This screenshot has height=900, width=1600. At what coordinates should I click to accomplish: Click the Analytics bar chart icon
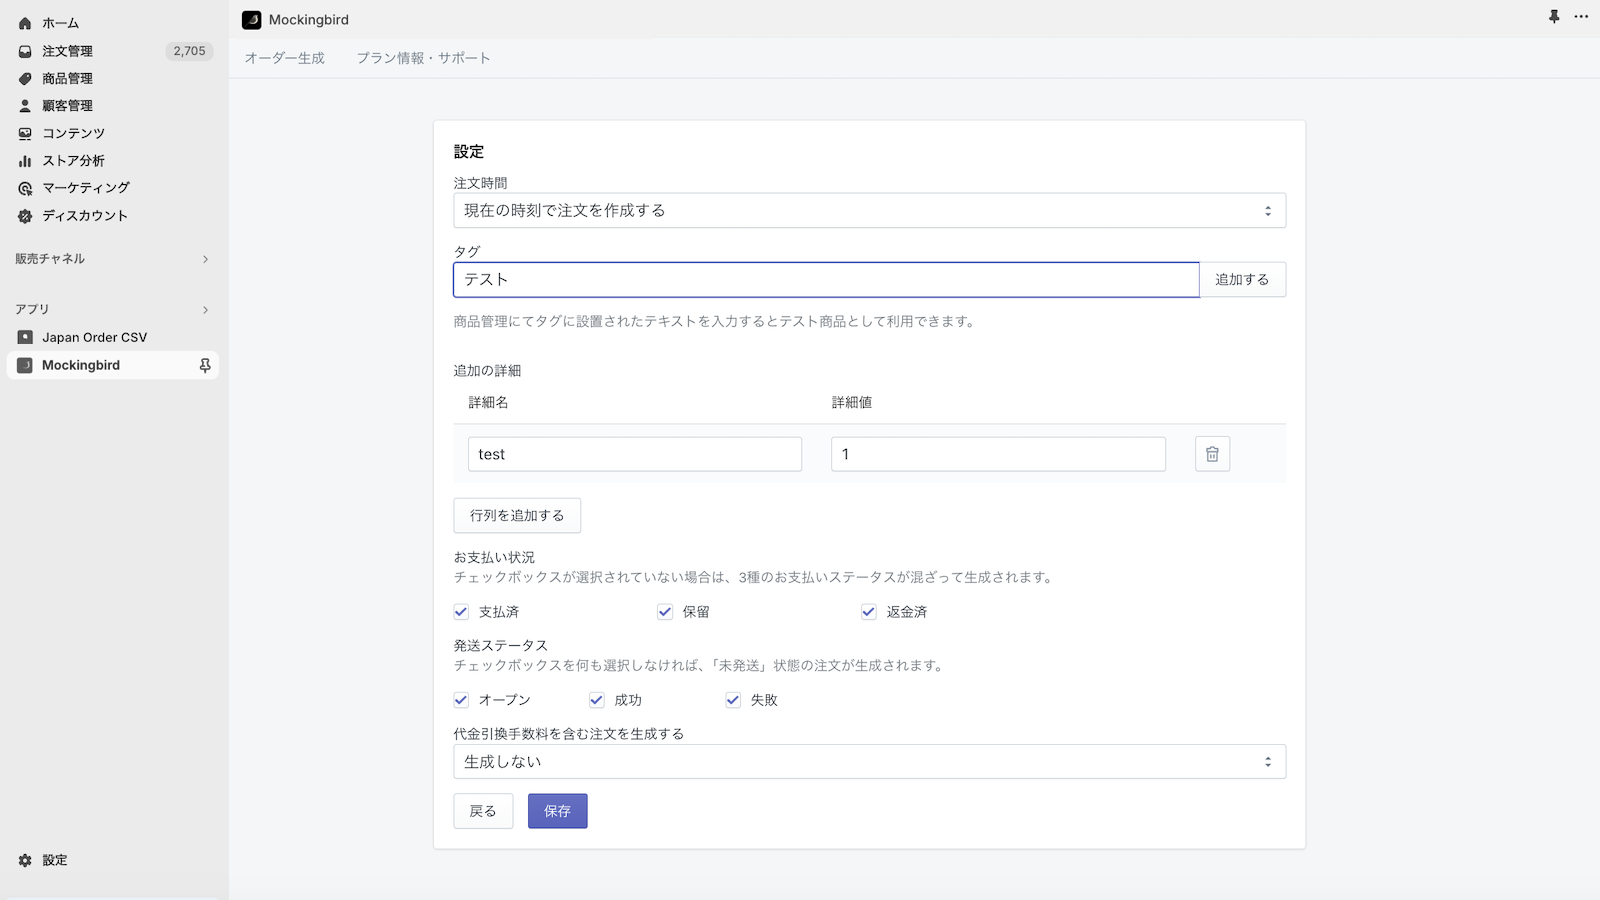click(25, 160)
